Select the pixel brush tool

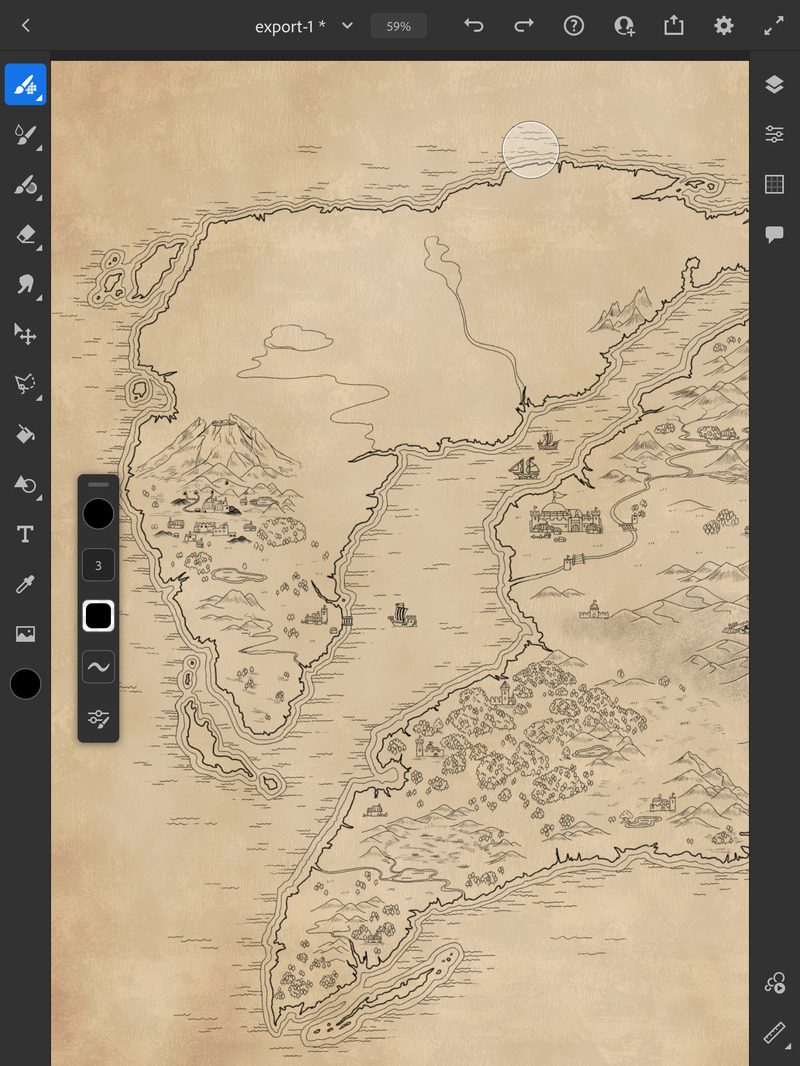(x=25, y=84)
